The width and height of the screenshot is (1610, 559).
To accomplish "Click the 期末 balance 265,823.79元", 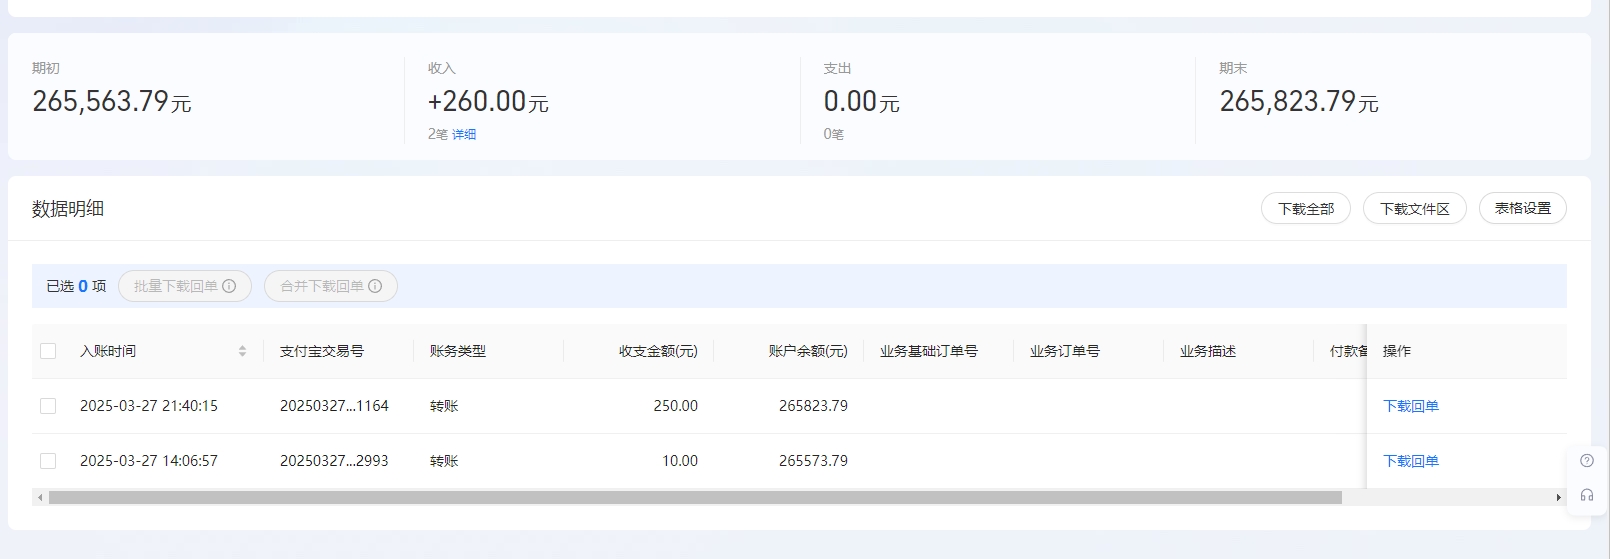I will click(x=1299, y=101).
